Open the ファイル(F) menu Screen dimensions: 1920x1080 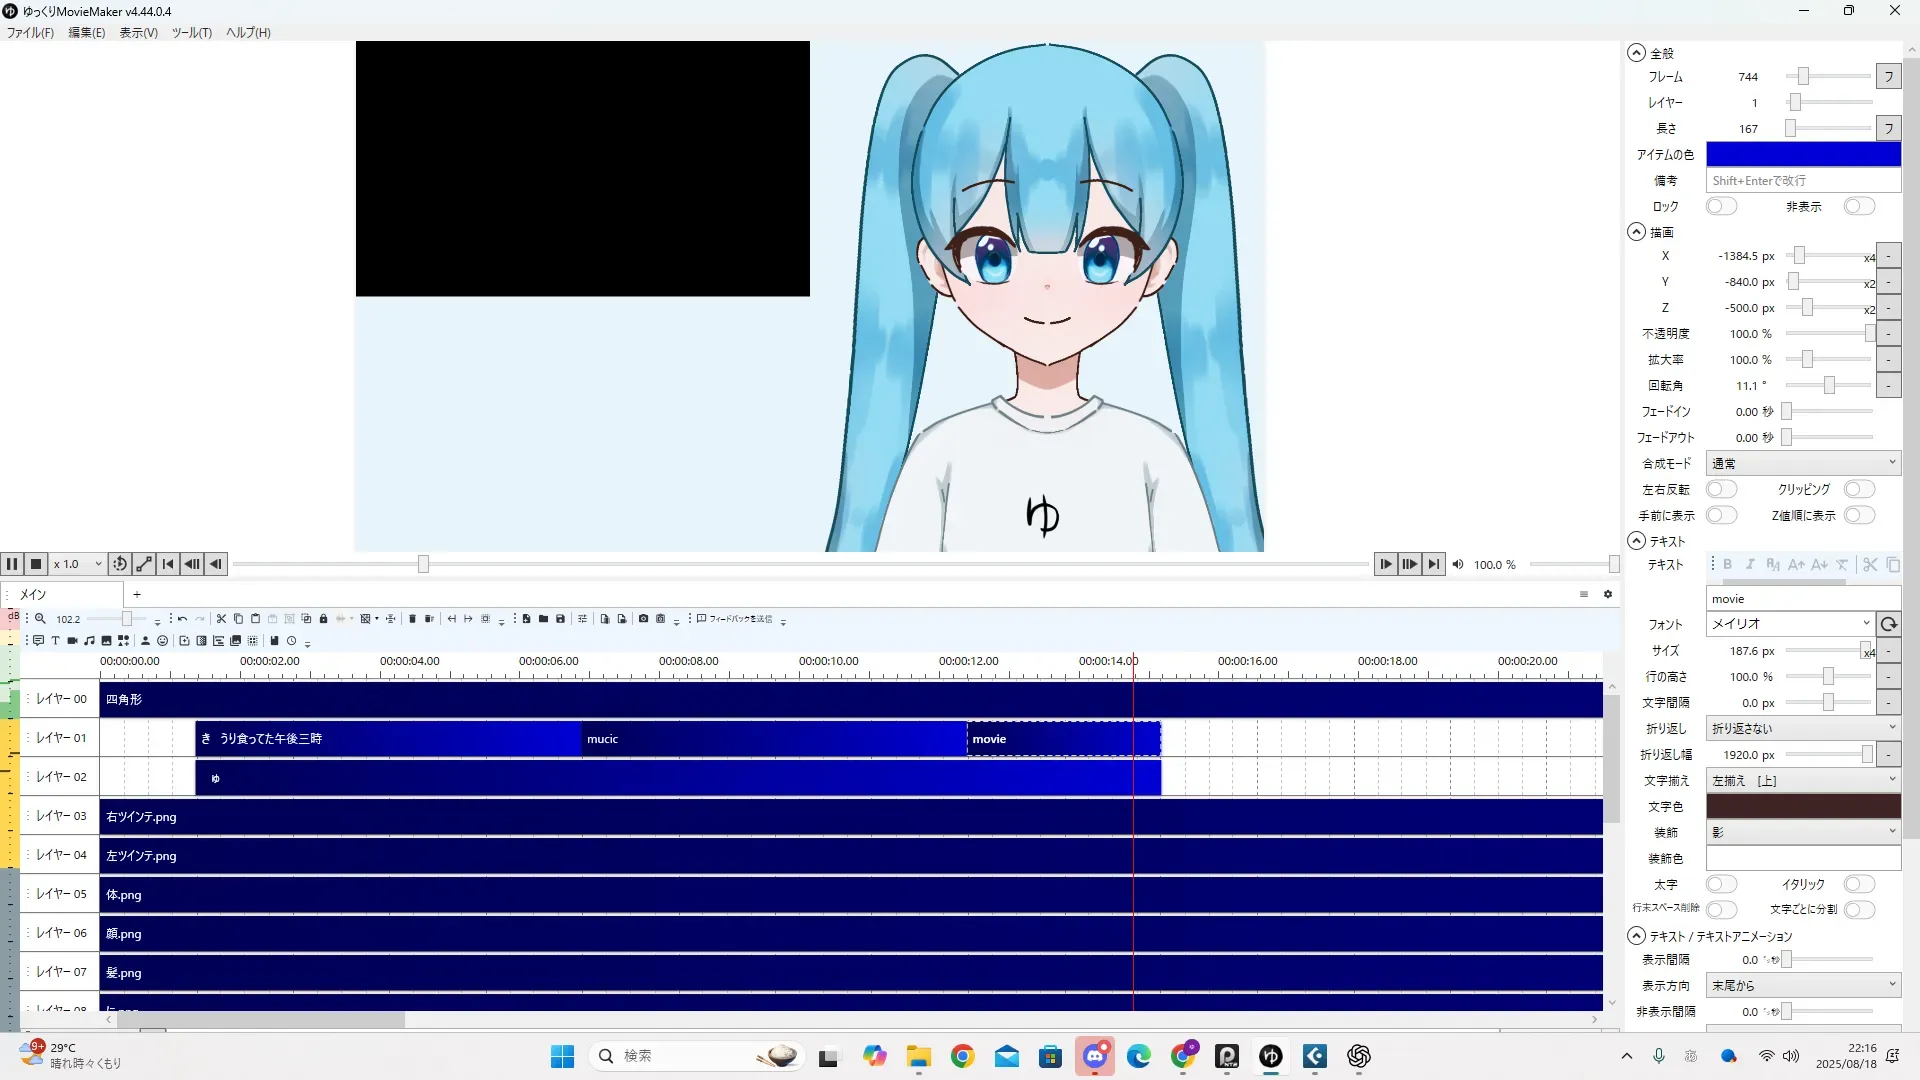[30, 33]
